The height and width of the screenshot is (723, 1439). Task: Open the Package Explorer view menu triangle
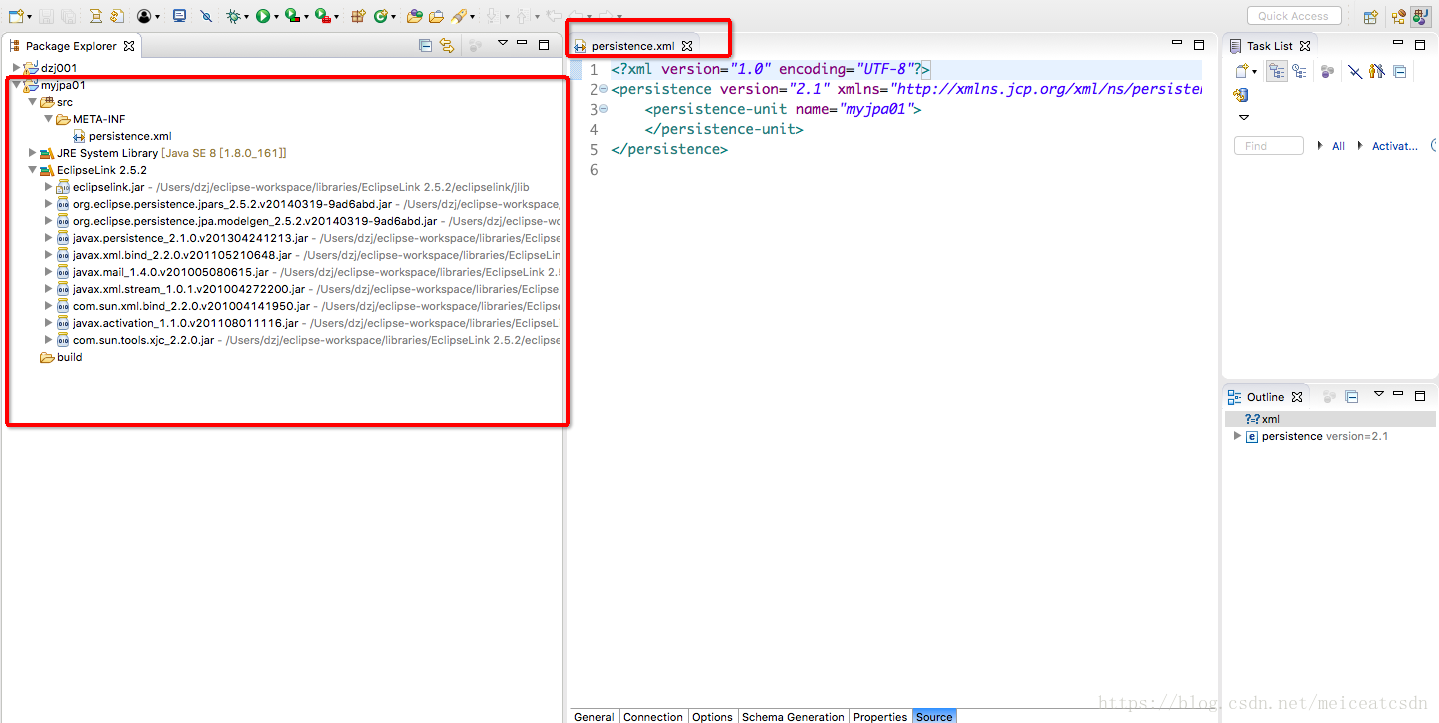pos(502,44)
